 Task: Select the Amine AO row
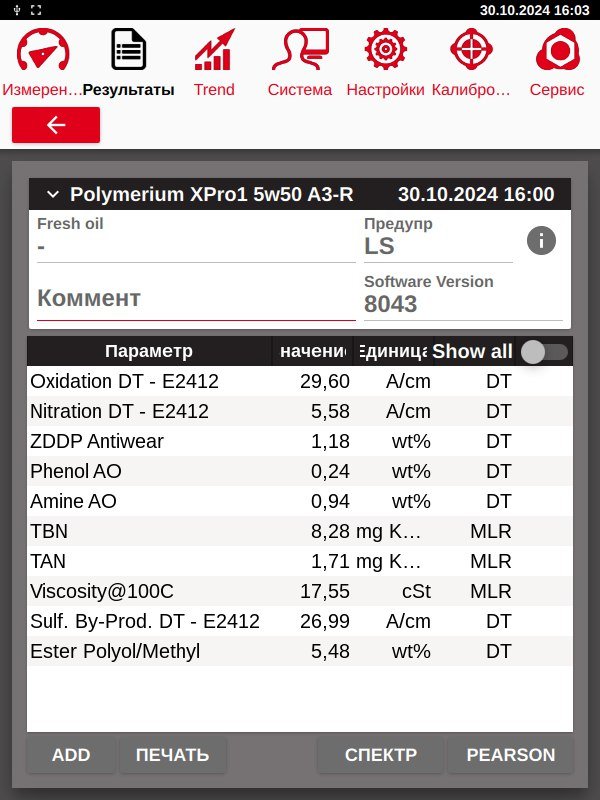tap(300, 502)
